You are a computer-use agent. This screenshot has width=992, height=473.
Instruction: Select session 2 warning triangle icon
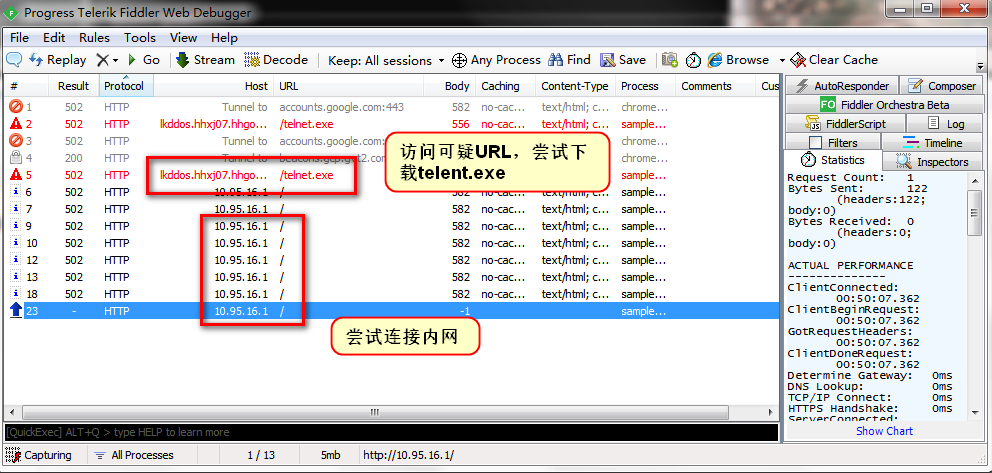16,124
